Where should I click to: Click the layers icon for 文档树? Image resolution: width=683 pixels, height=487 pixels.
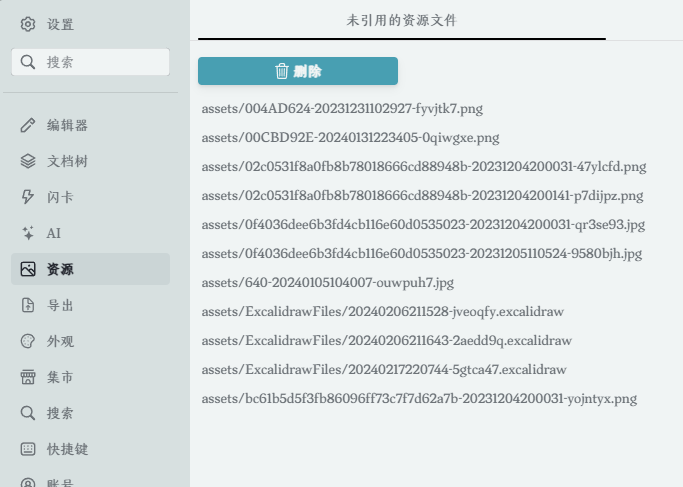(x=28, y=161)
